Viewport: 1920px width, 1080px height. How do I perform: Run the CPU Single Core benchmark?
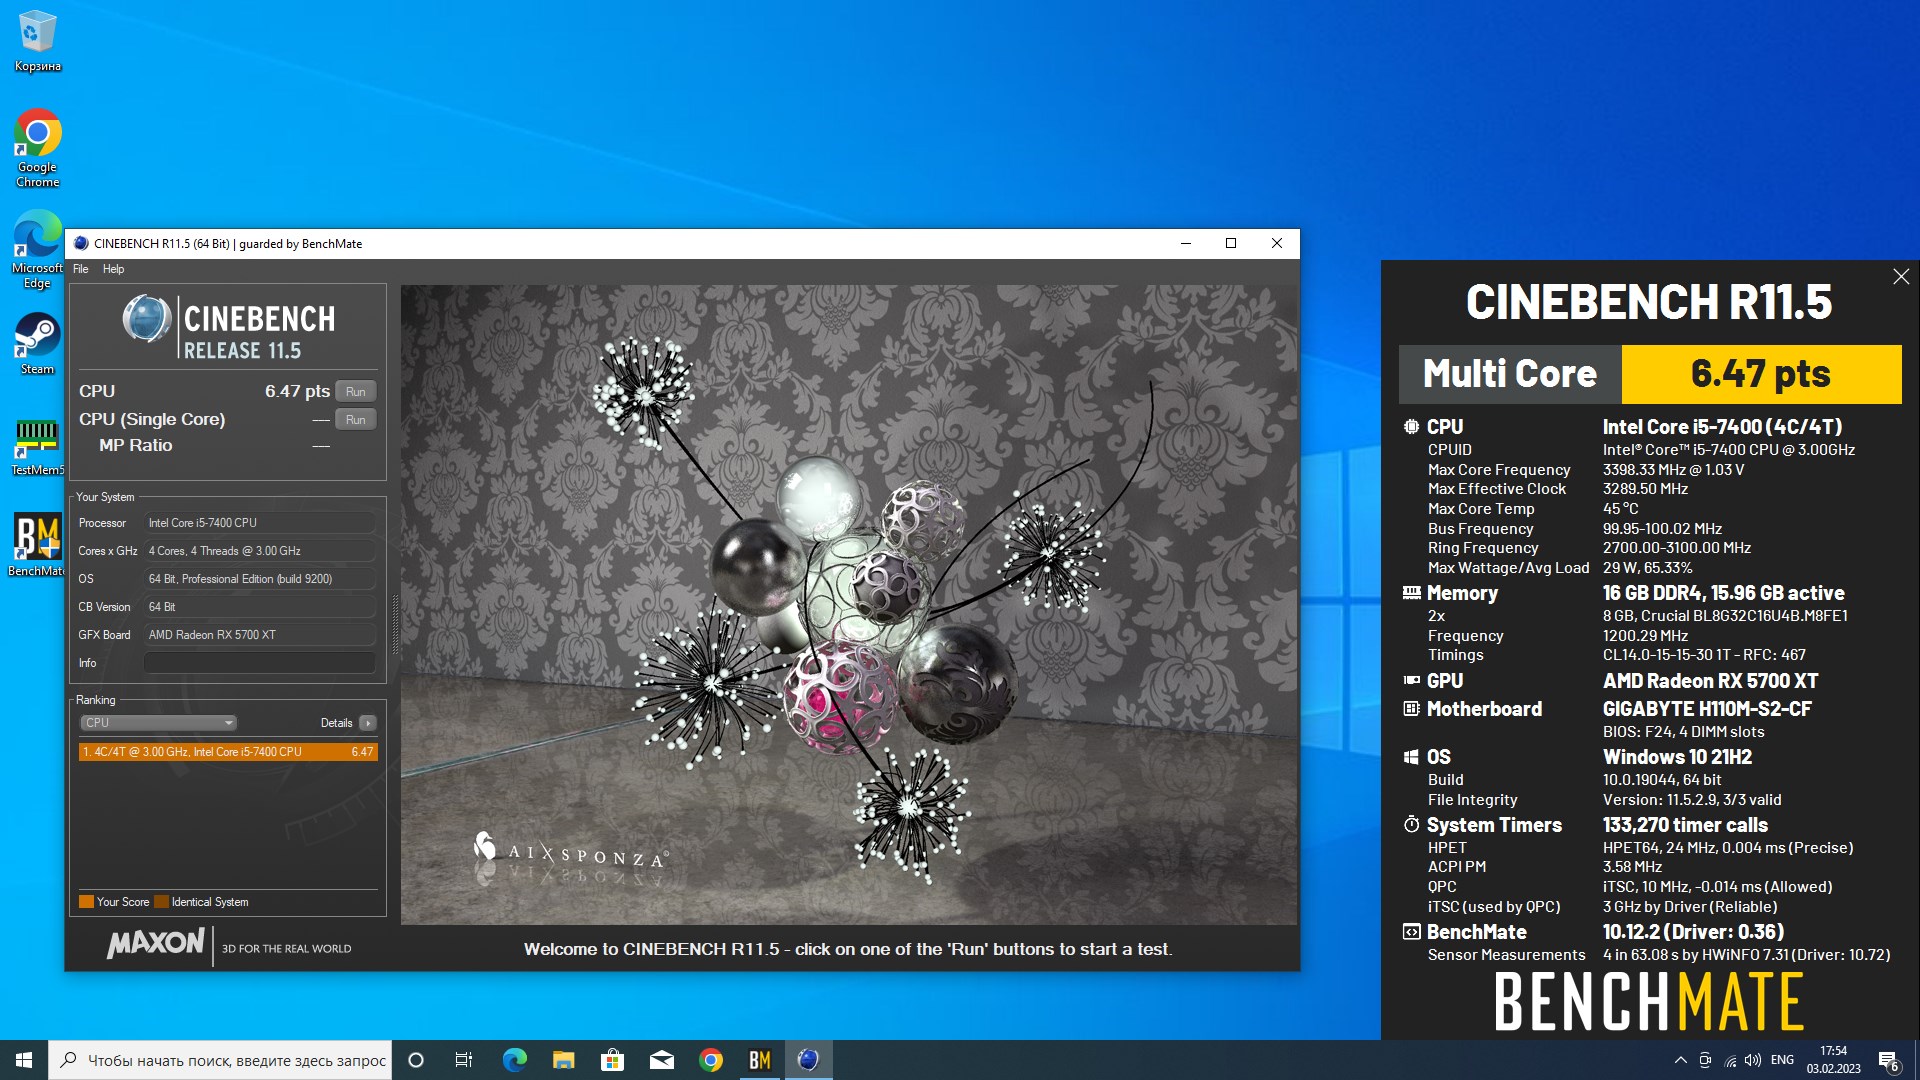tap(355, 419)
